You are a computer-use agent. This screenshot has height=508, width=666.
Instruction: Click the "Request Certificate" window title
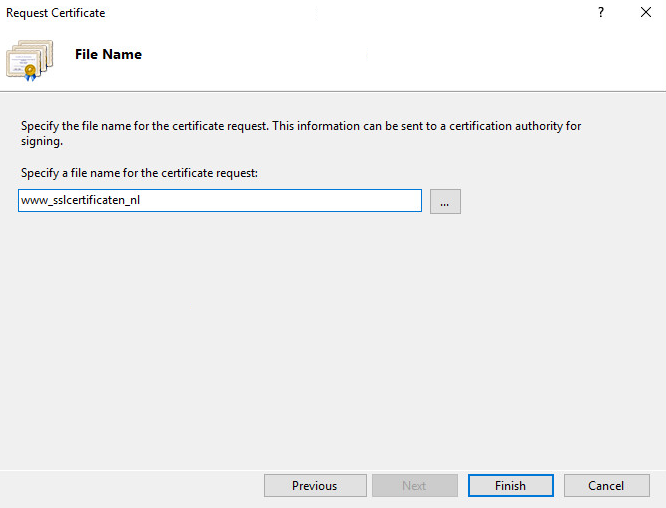click(x=56, y=13)
